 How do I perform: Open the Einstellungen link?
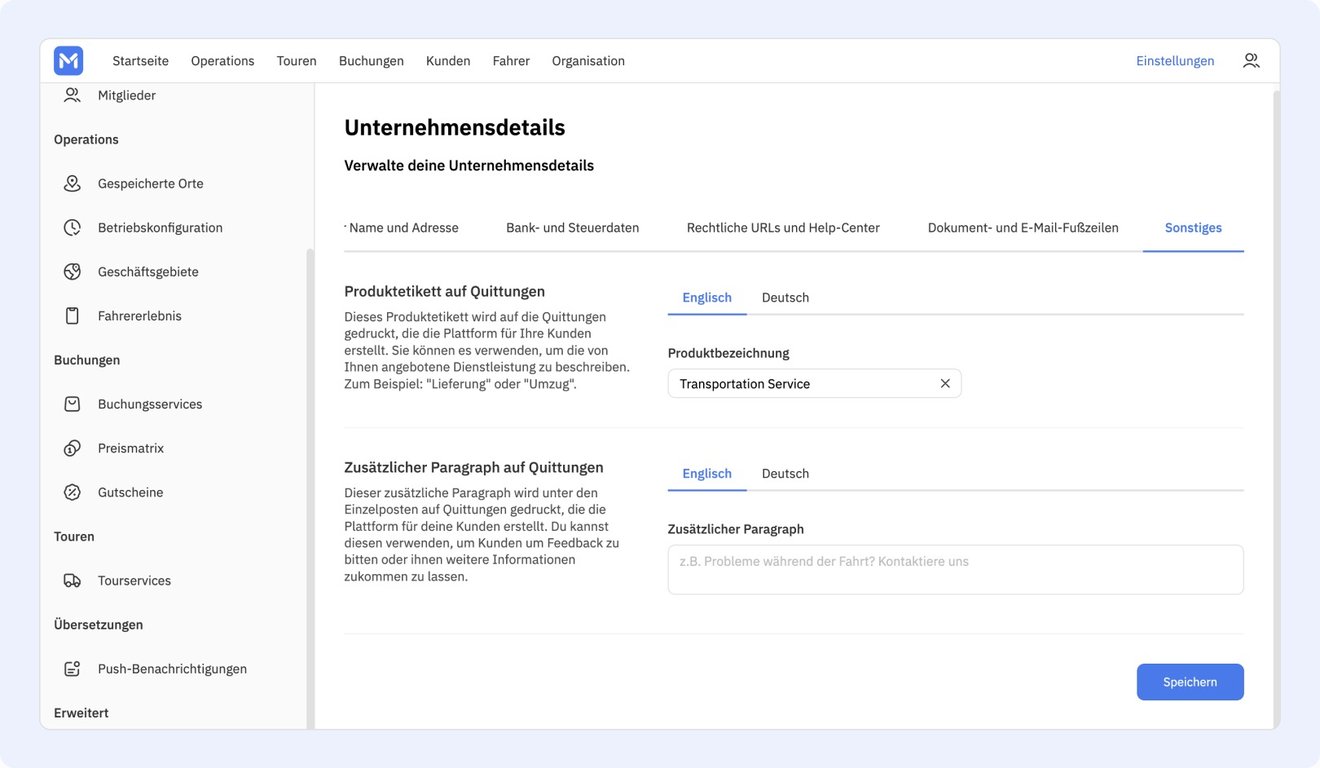[x=1175, y=61]
